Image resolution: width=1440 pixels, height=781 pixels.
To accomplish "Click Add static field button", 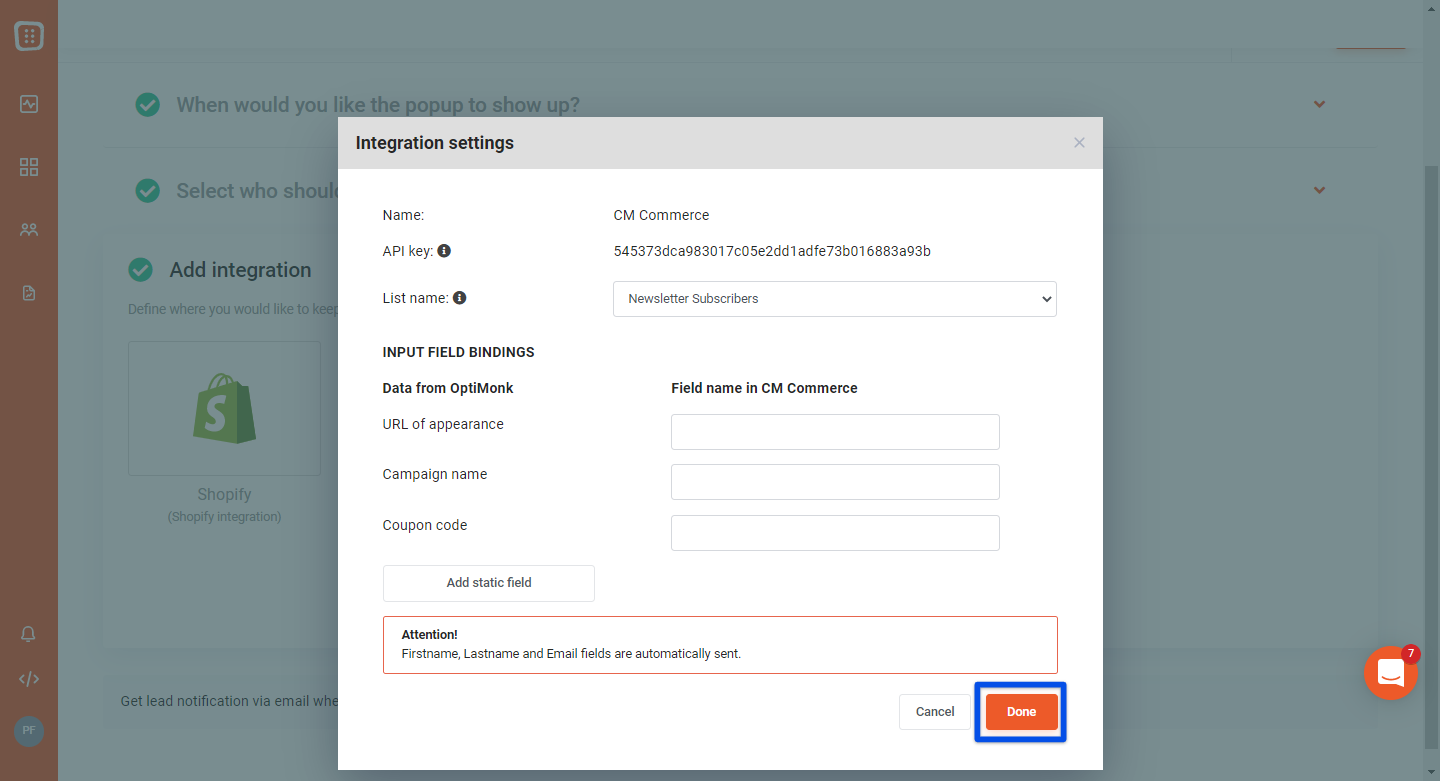I will point(489,583).
